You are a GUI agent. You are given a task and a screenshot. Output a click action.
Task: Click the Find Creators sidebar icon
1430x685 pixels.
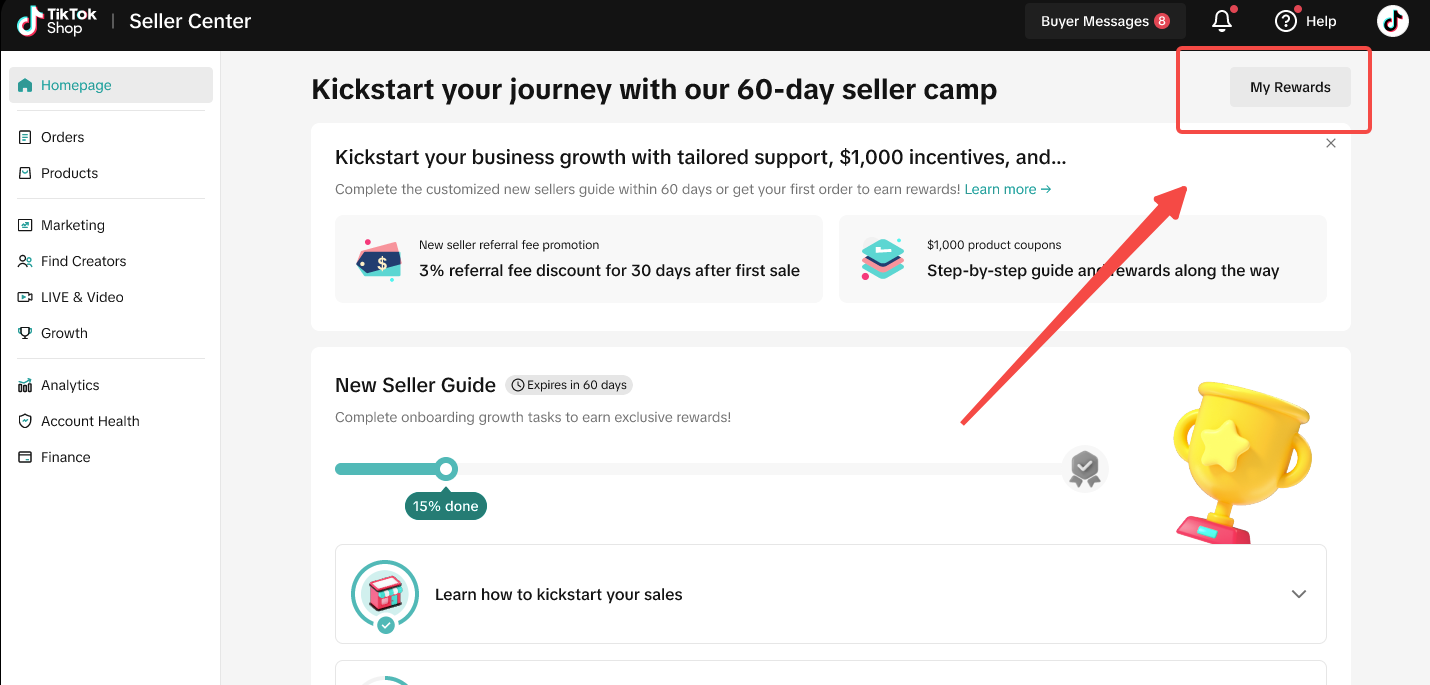[25, 261]
